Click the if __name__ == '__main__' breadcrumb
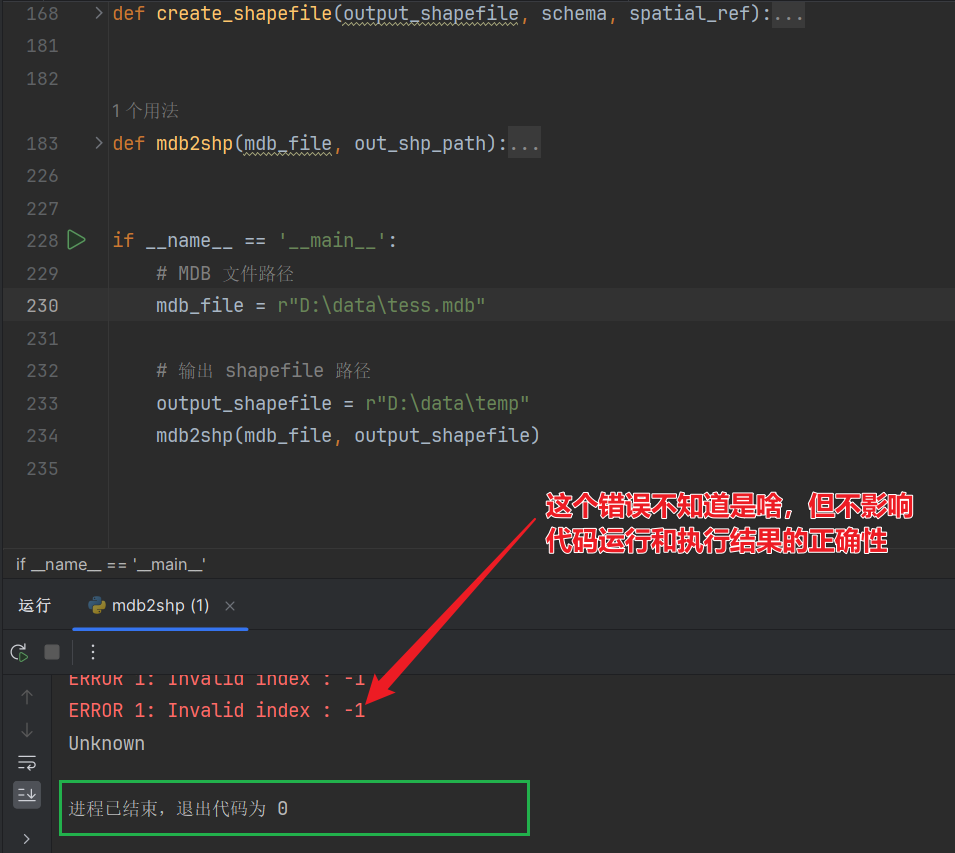The width and height of the screenshot is (955, 853). point(110,563)
